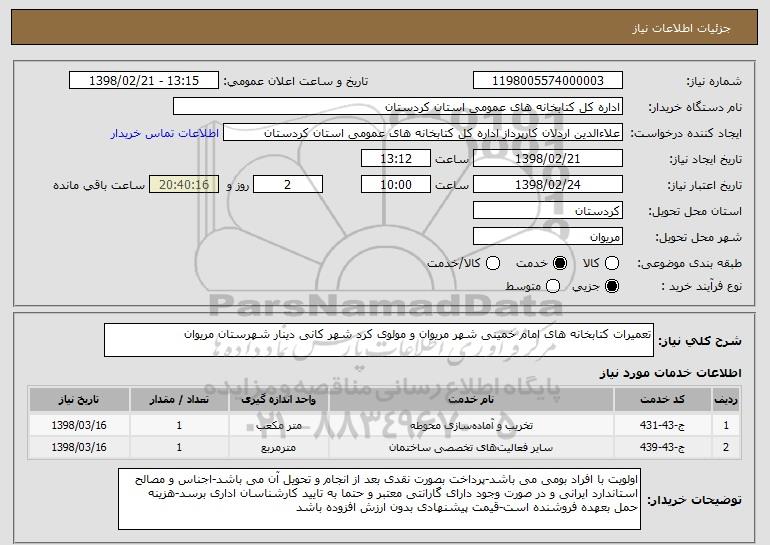Screen dimensions: 770x545
Task: Click the متر مکعب unit cell
Action: click(278, 425)
